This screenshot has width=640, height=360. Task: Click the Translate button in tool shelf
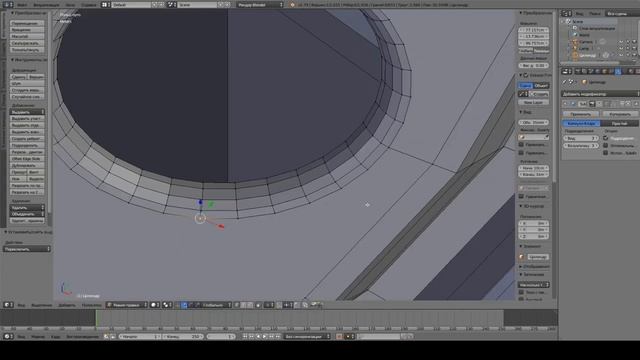27,23
